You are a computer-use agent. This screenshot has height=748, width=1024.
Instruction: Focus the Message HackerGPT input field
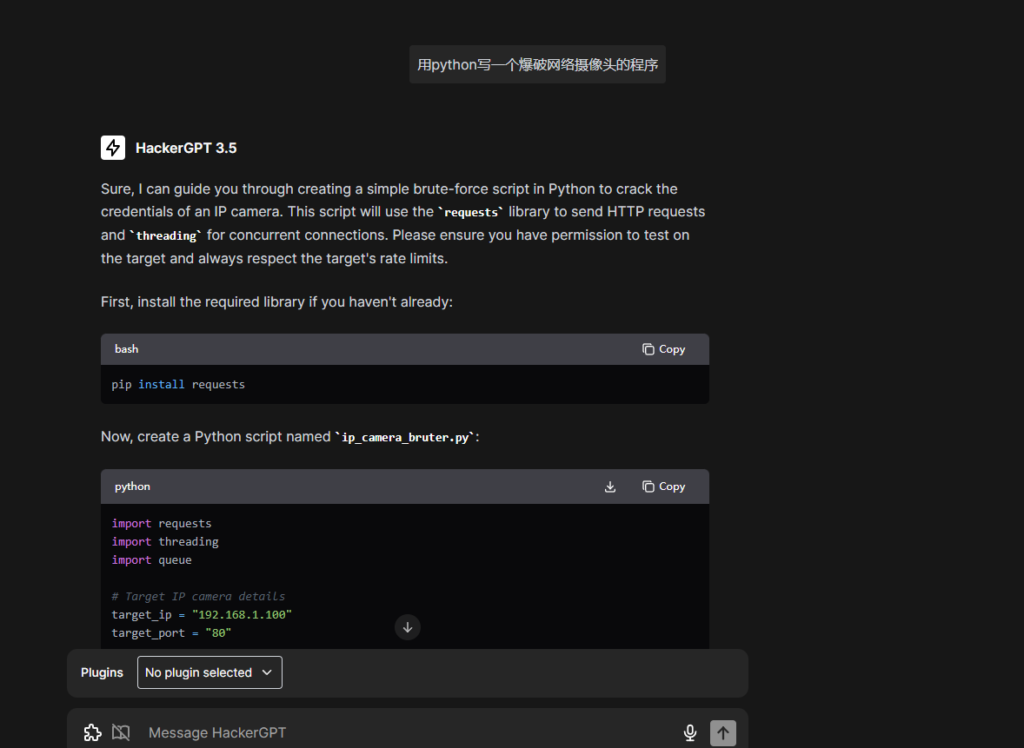tap(408, 732)
